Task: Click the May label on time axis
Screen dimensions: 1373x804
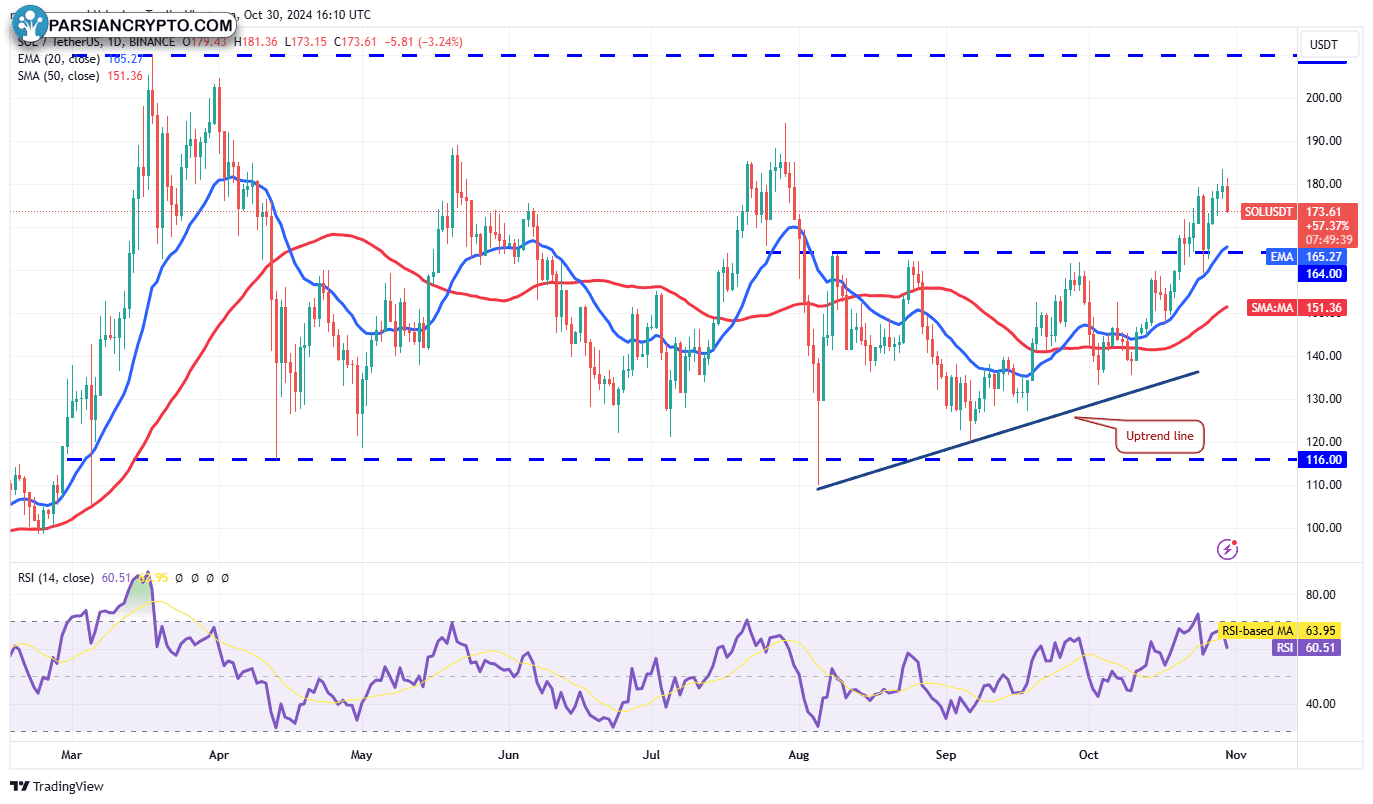Action: 362,755
